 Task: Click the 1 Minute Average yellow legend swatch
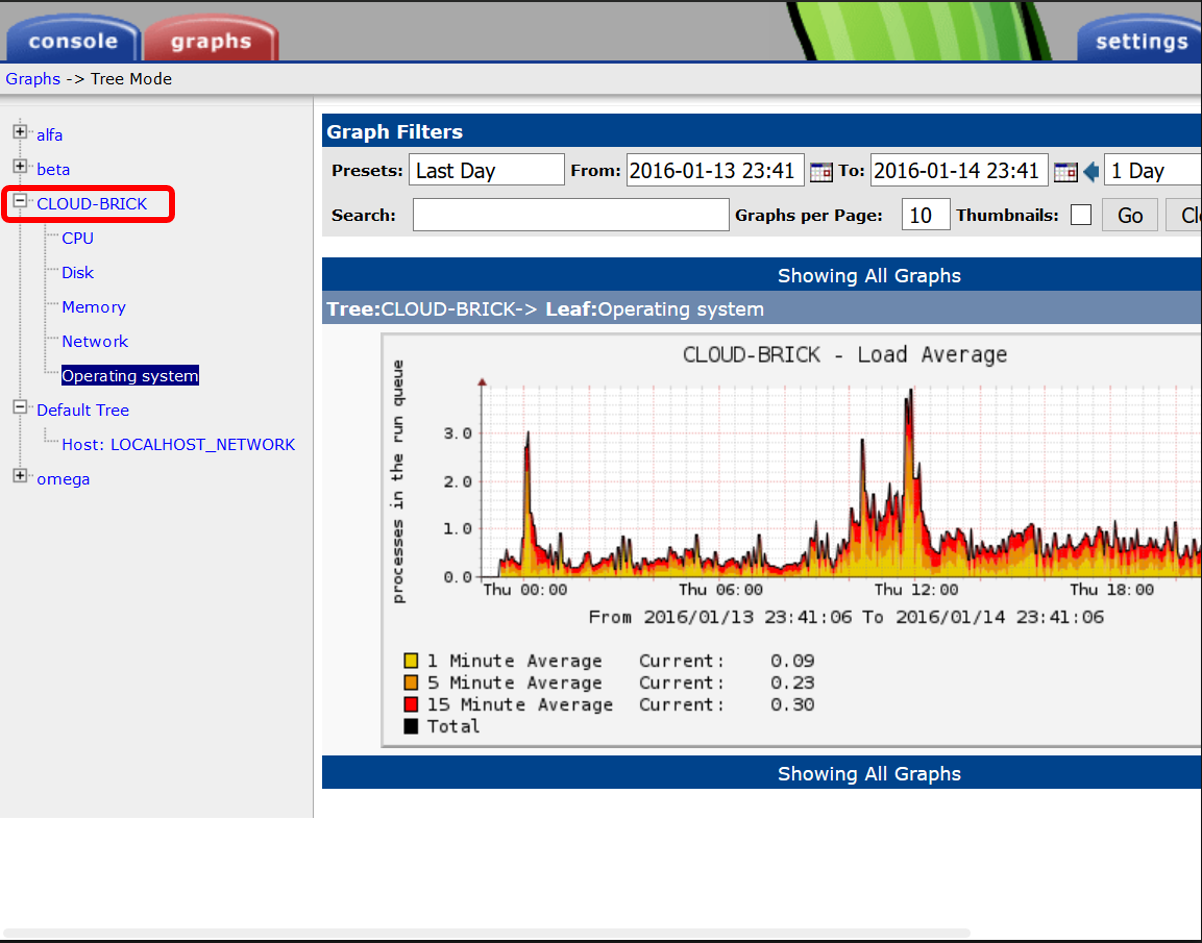(x=411, y=661)
